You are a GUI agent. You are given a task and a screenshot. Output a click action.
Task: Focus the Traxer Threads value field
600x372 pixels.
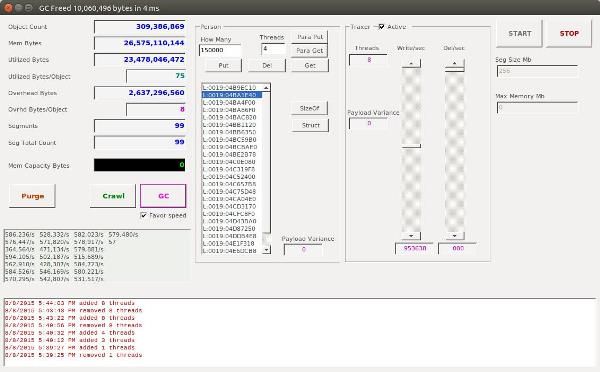(x=368, y=60)
